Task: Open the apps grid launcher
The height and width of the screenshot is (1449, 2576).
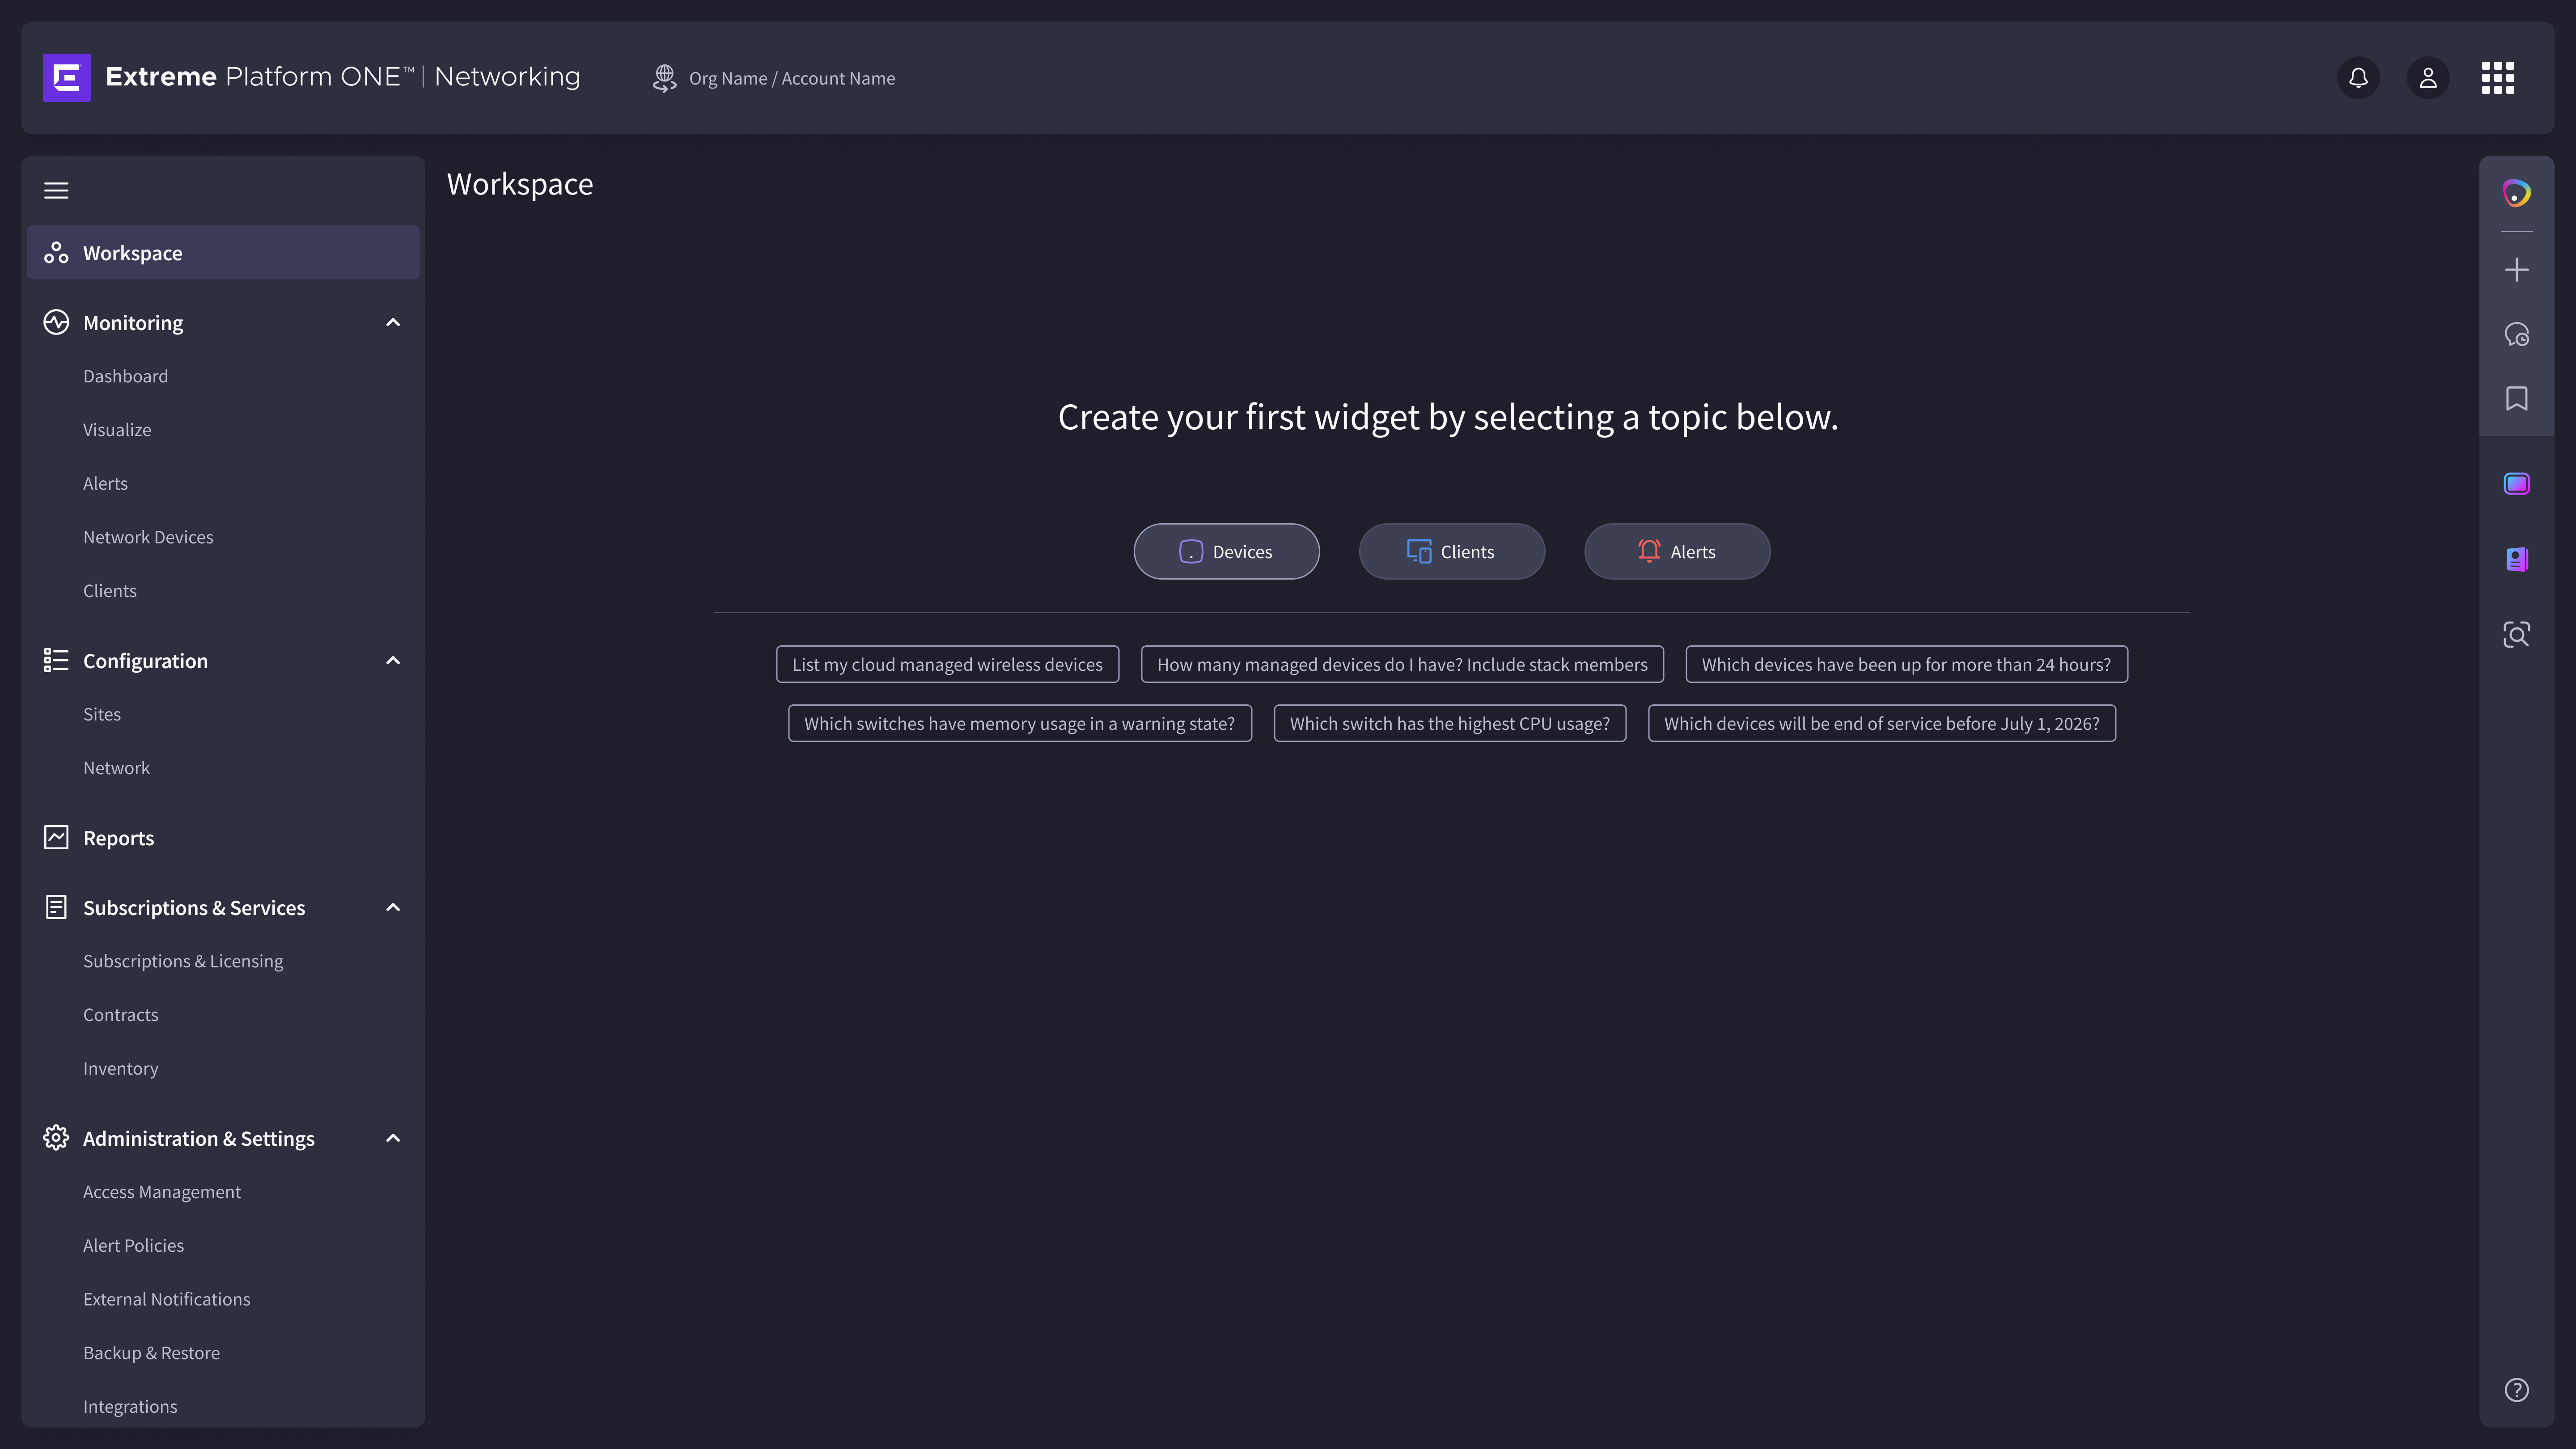Action: click(x=2498, y=78)
